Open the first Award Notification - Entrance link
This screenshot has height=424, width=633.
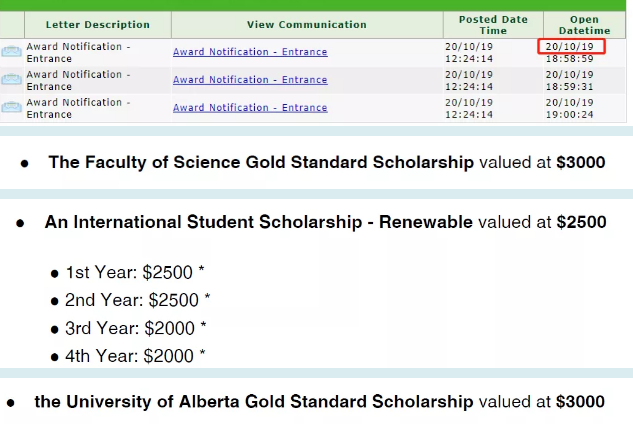[x=249, y=52]
